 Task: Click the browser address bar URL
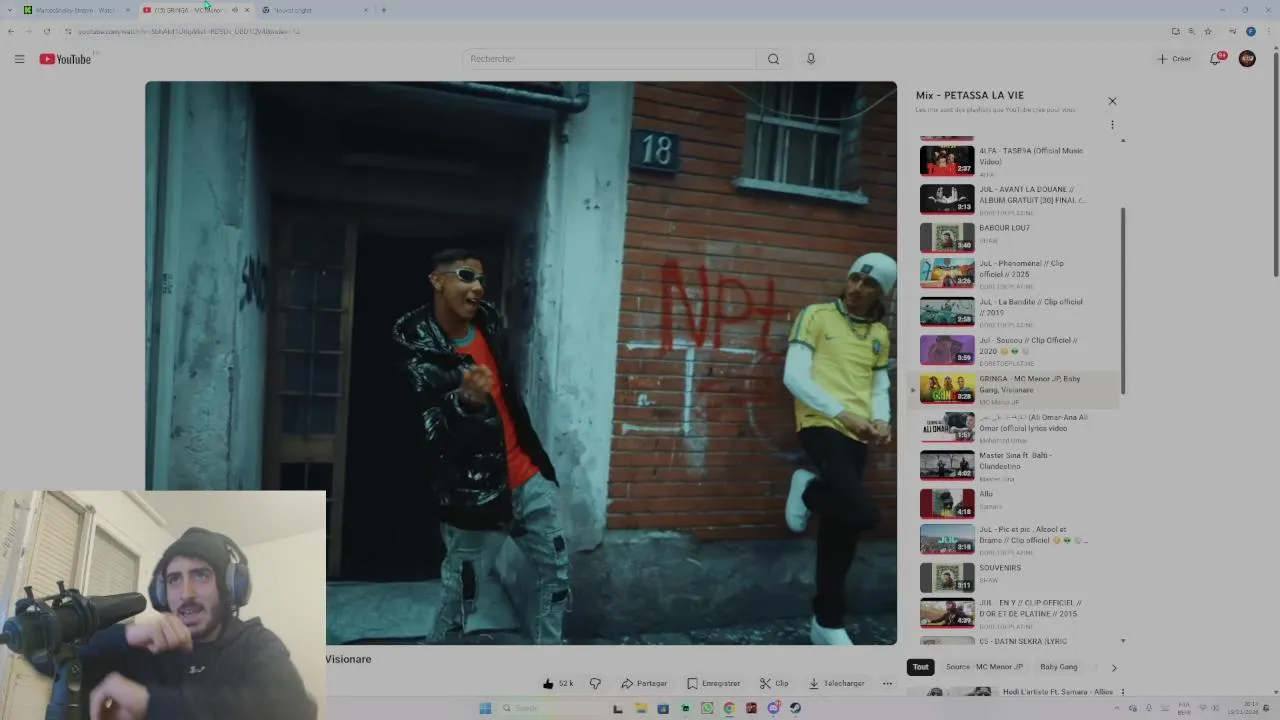pos(189,31)
